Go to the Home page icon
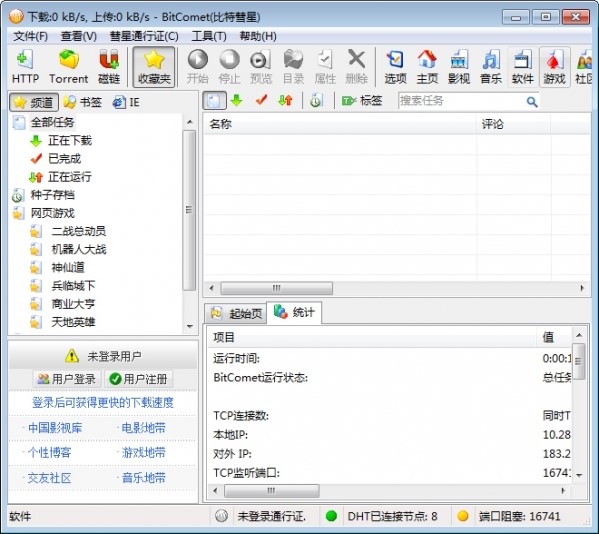This screenshot has width=599, height=534. point(427,67)
